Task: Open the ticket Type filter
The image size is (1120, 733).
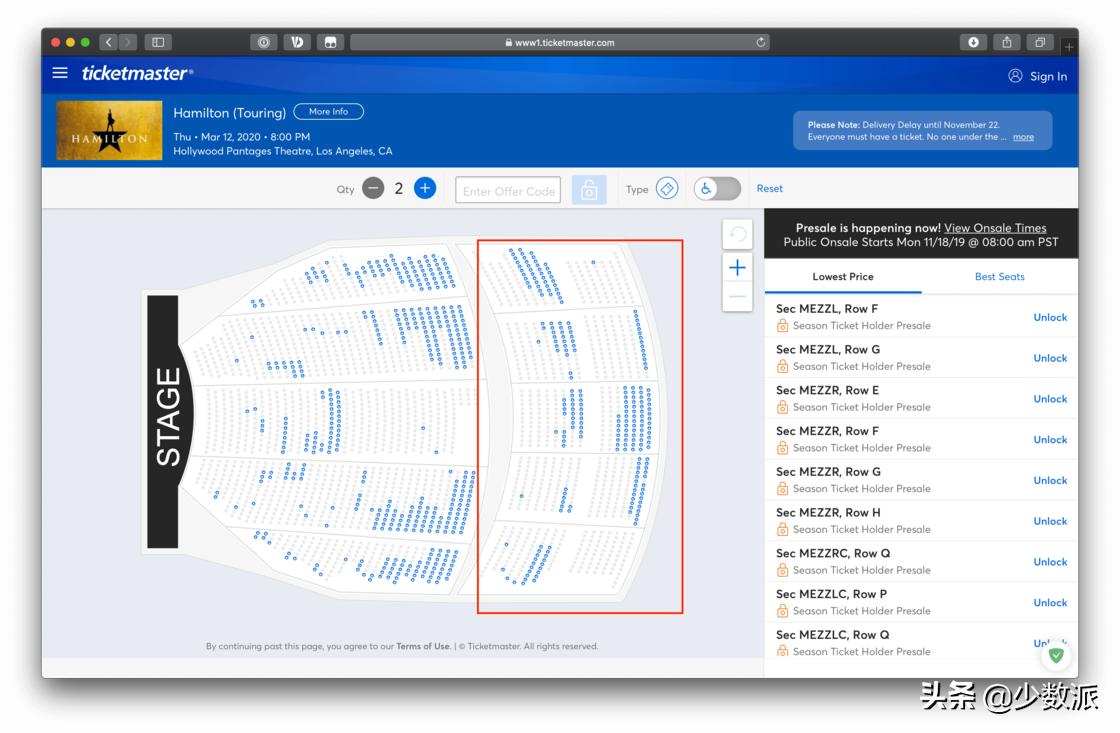Action: click(666, 189)
